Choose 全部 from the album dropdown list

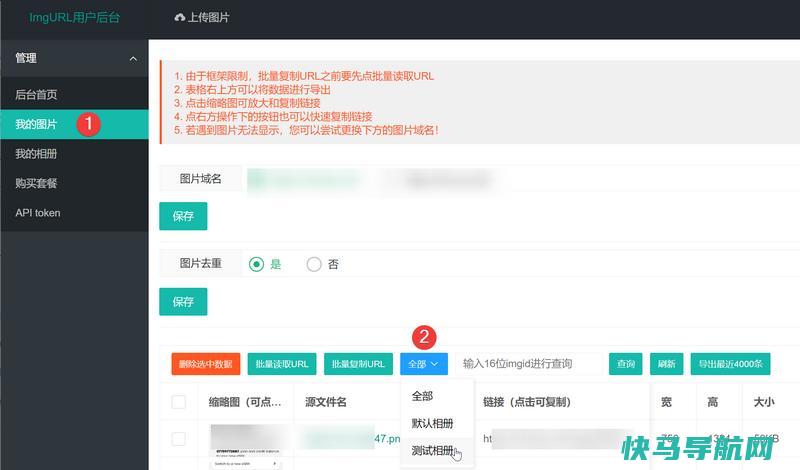[x=437, y=396]
